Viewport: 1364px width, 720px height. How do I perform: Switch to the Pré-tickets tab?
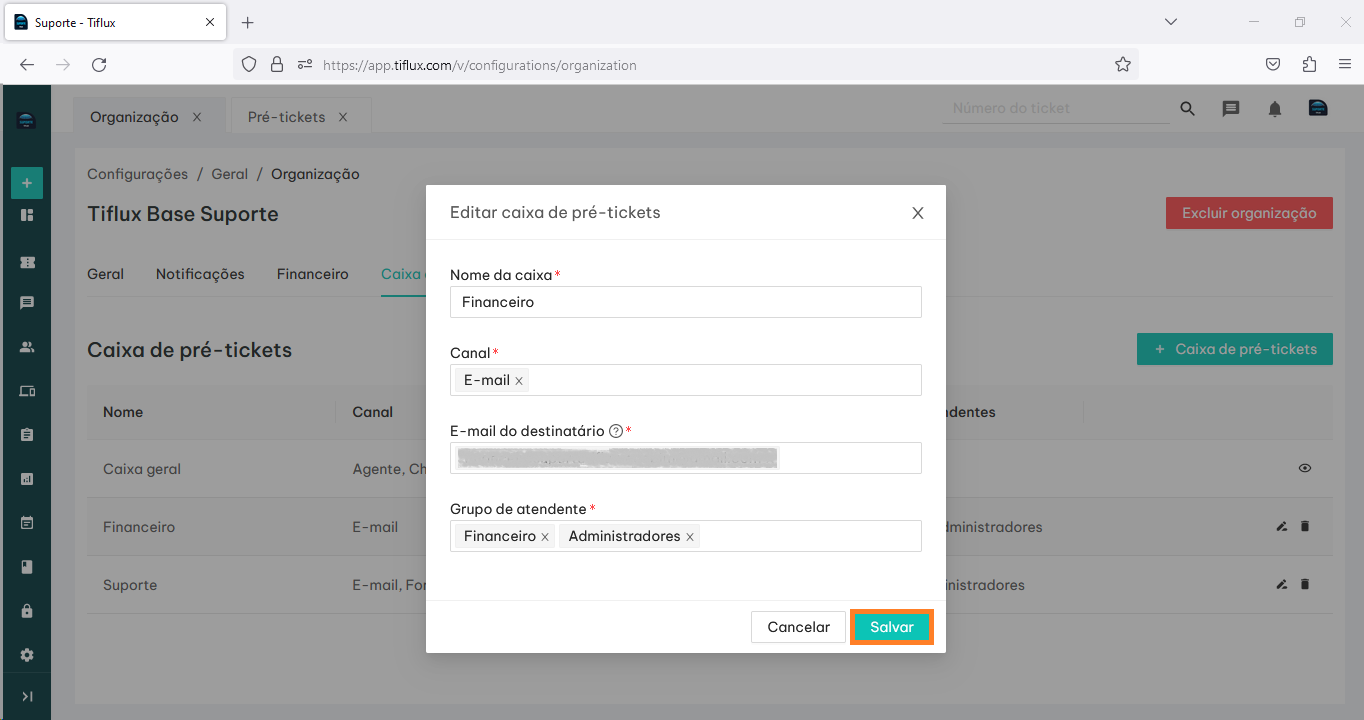[287, 117]
